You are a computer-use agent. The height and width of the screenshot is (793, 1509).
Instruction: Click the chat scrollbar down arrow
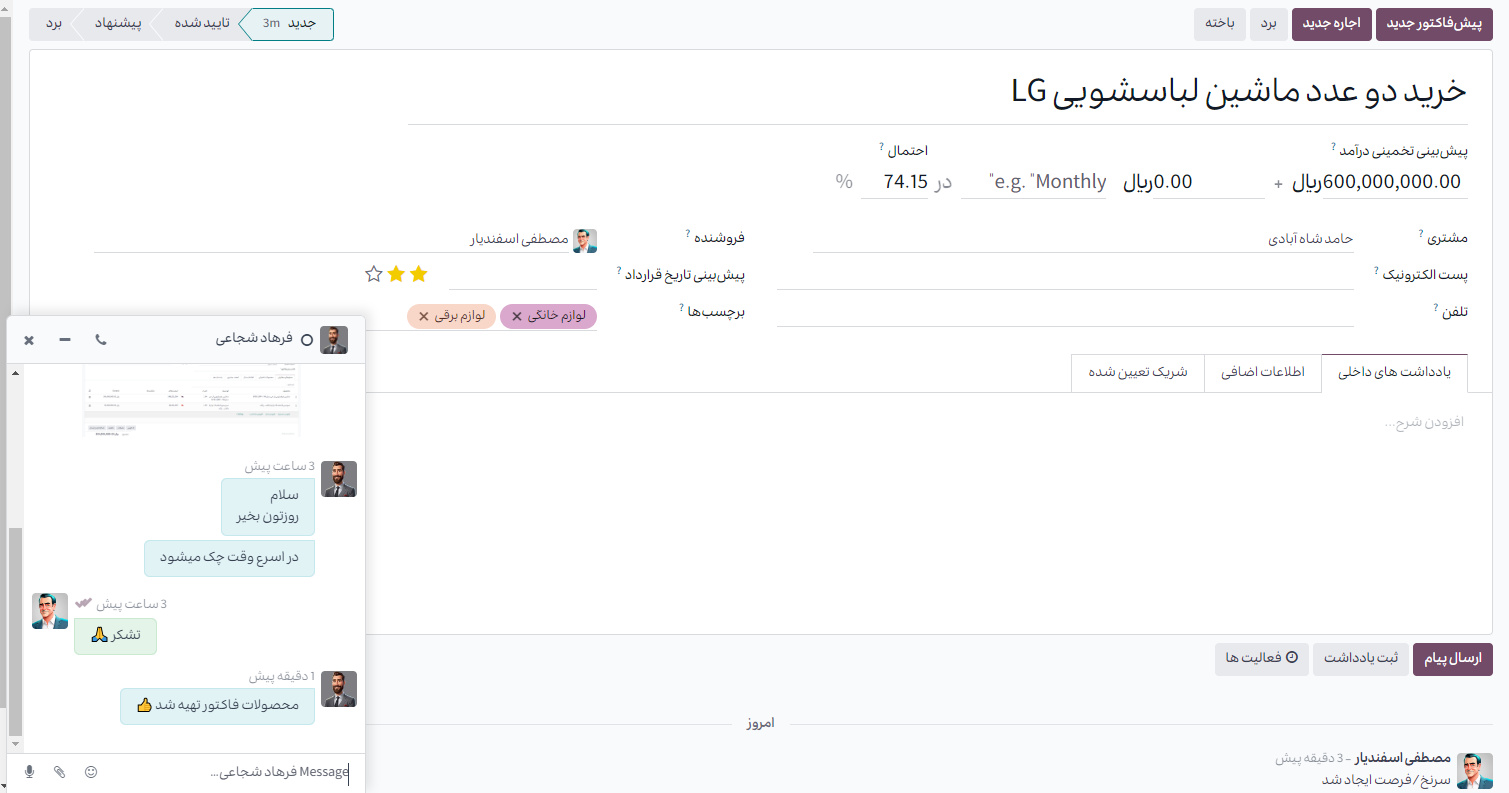coord(14,745)
